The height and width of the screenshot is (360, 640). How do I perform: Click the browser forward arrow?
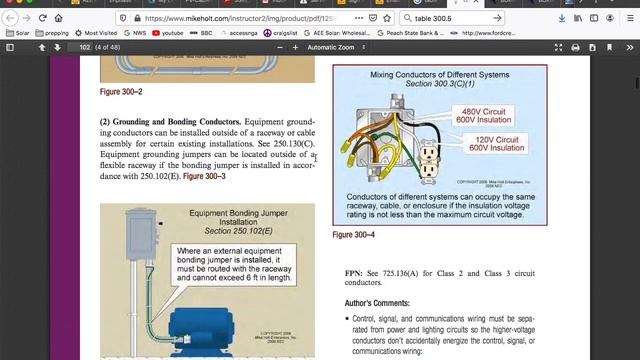coord(27,18)
